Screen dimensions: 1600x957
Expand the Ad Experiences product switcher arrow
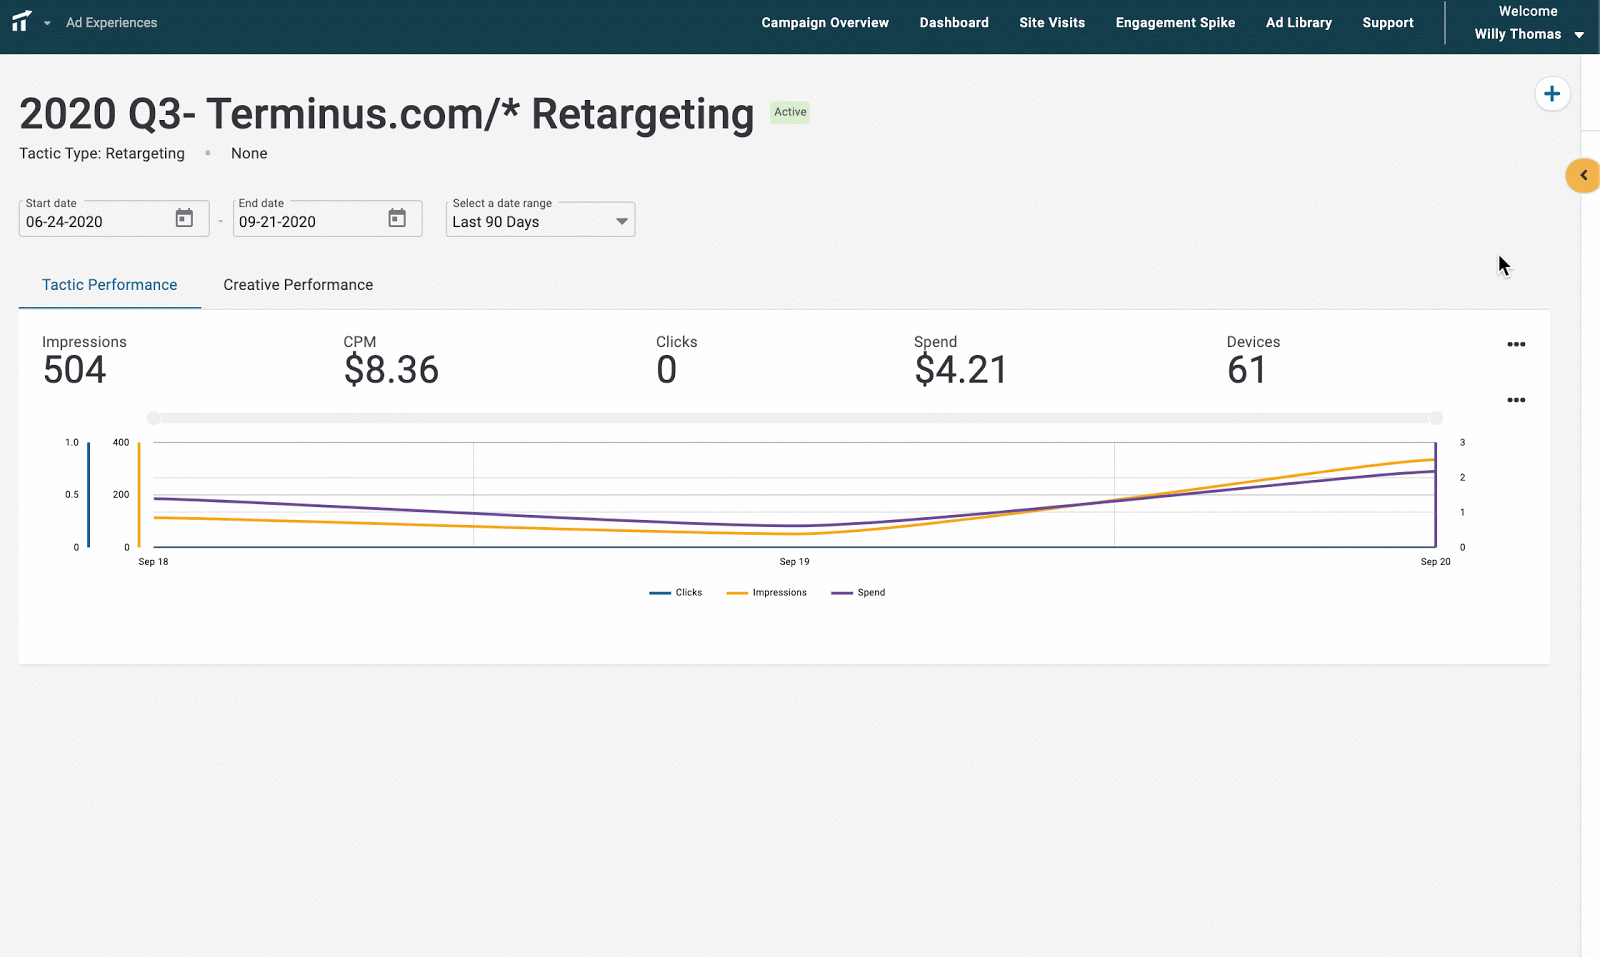coord(47,23)
